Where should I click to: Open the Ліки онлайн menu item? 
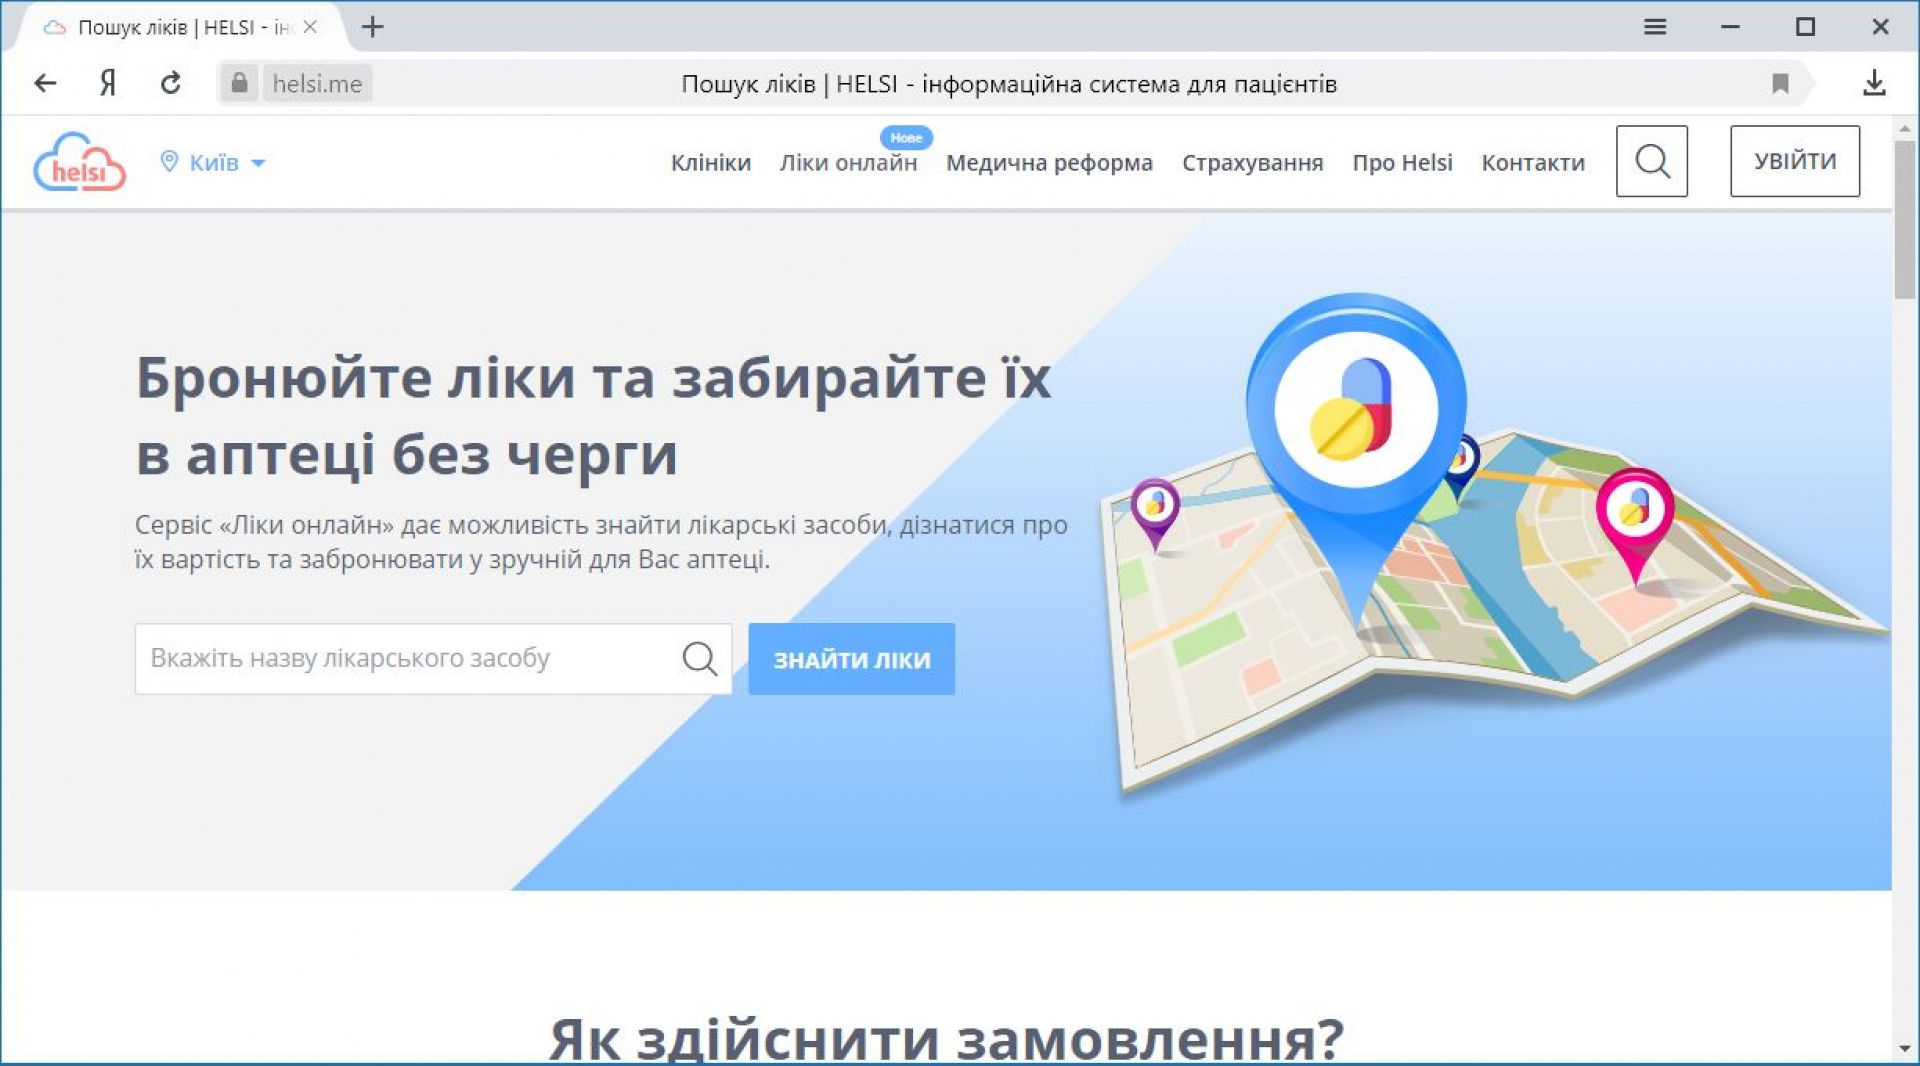(x=848, y=163)
